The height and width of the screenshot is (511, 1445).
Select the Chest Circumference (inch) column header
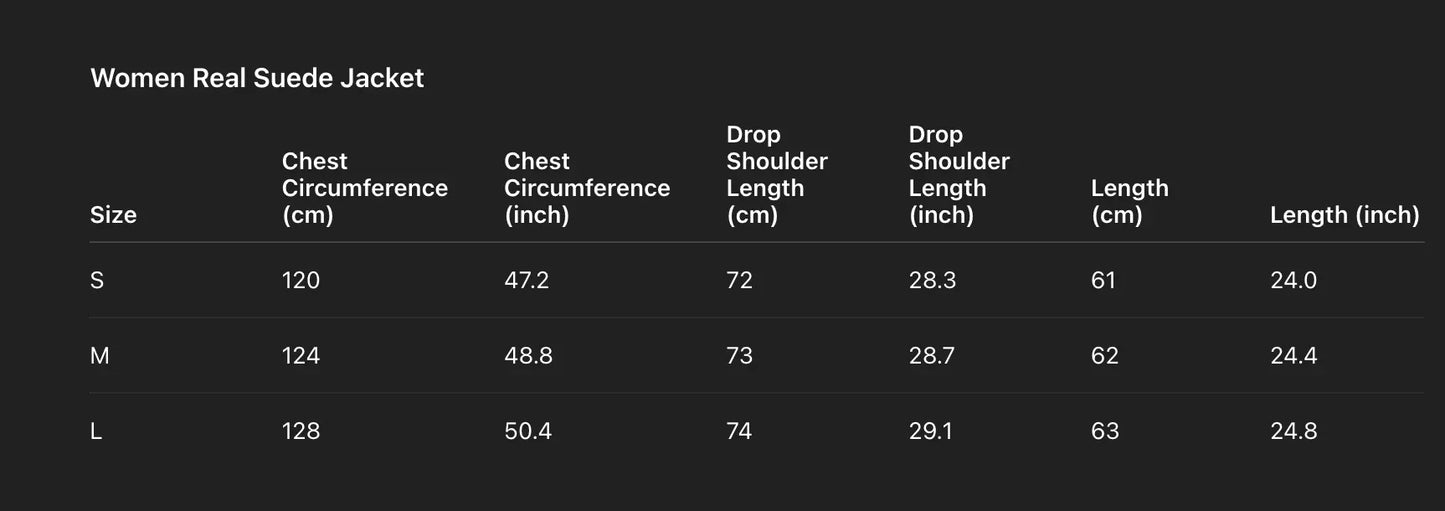pyautogui.click(x=586, y=188)
